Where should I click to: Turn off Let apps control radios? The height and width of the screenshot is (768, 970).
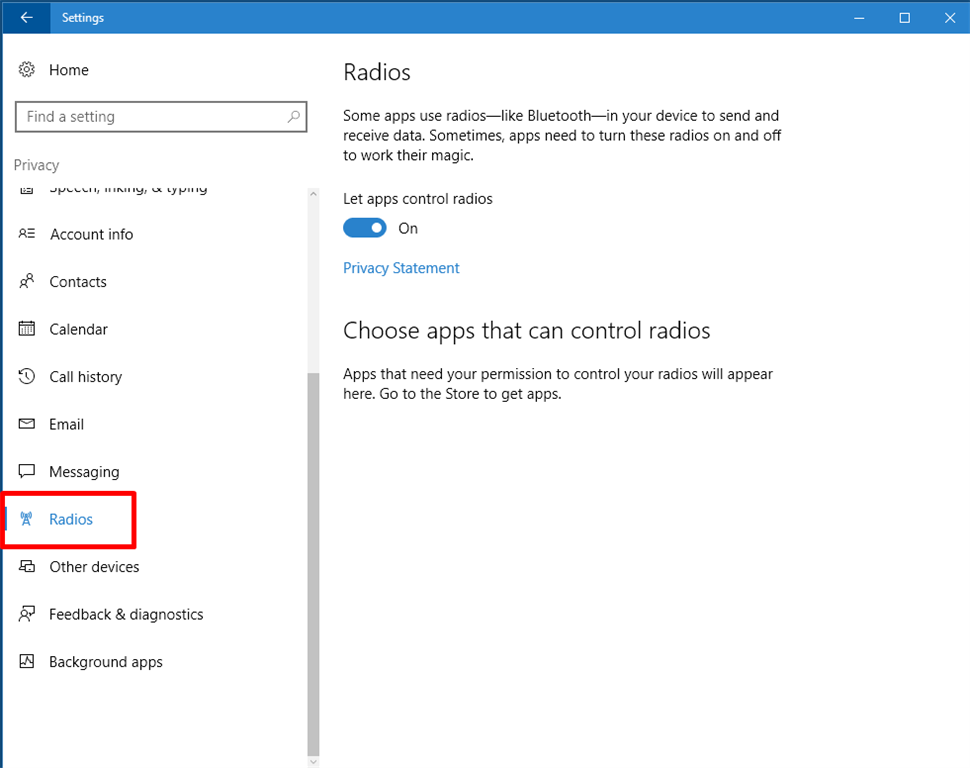point(365,228)
